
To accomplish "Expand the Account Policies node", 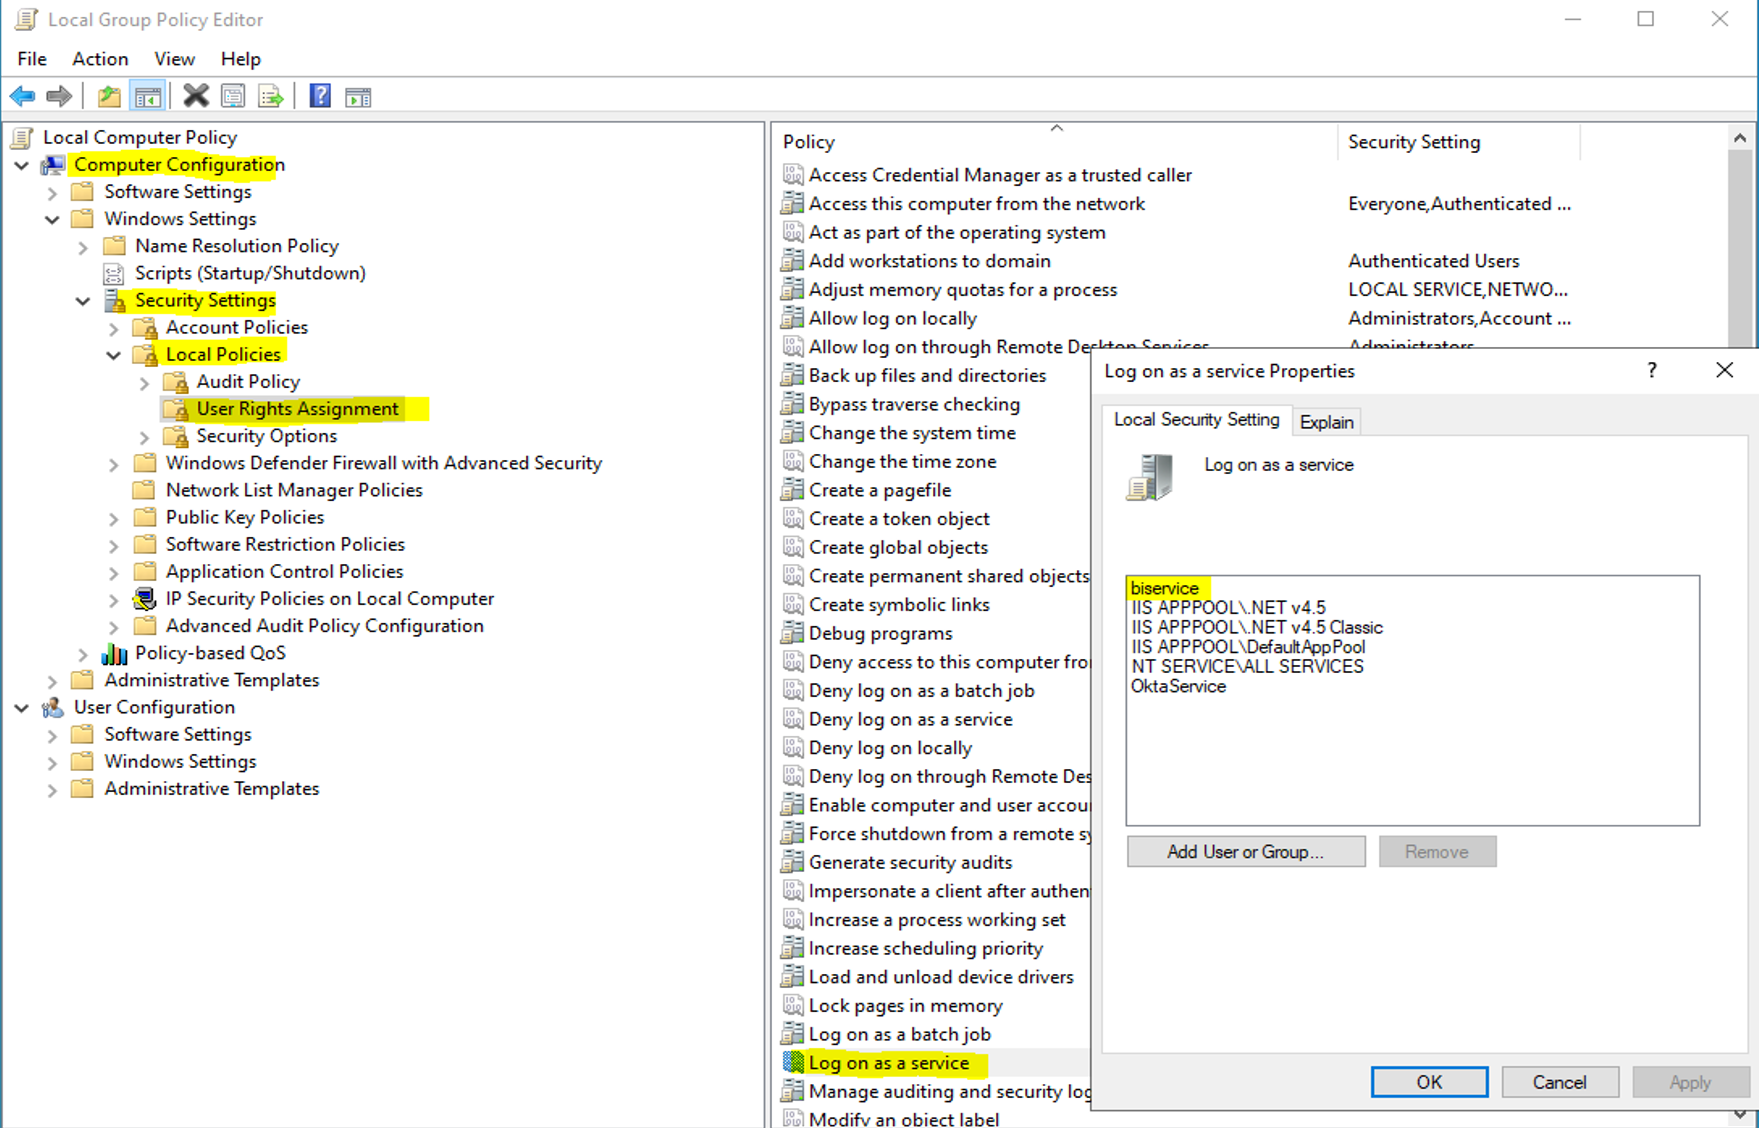I will click(114, 328).
